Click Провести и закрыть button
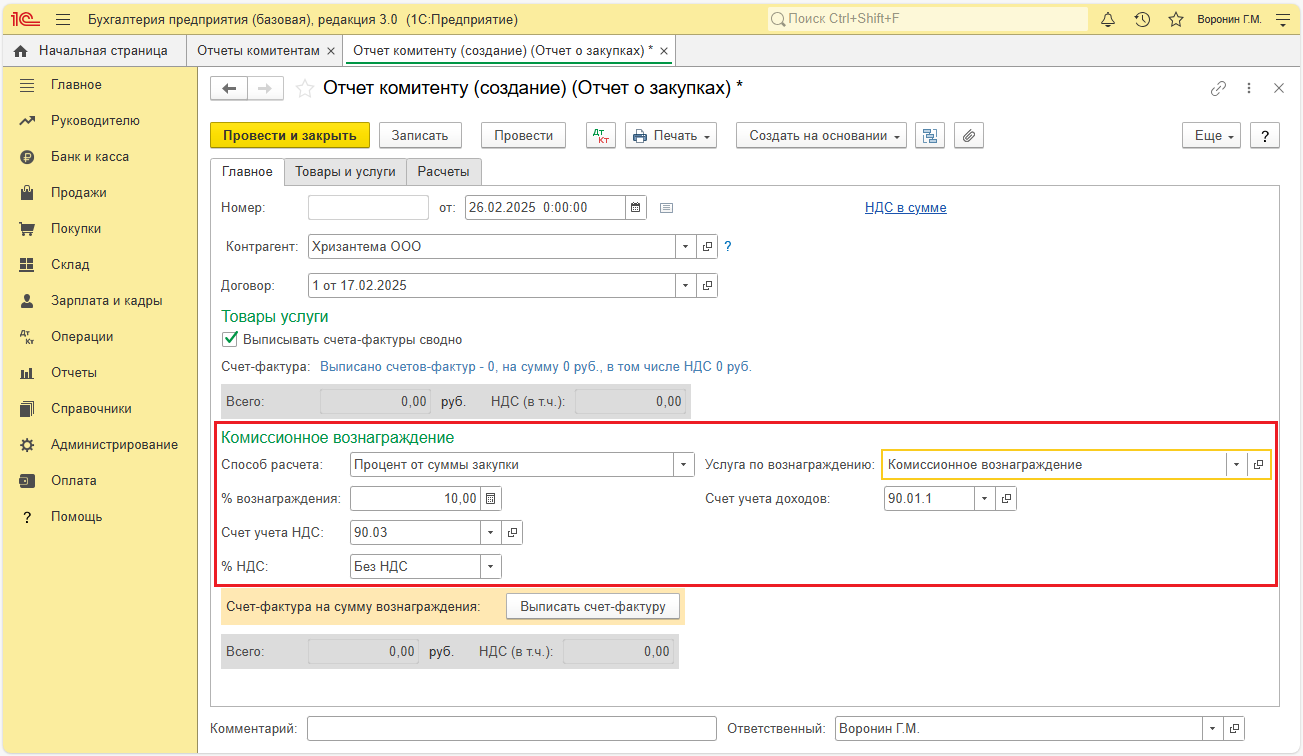Viewport: 1303px width, 756px height. tap(290, 136)
